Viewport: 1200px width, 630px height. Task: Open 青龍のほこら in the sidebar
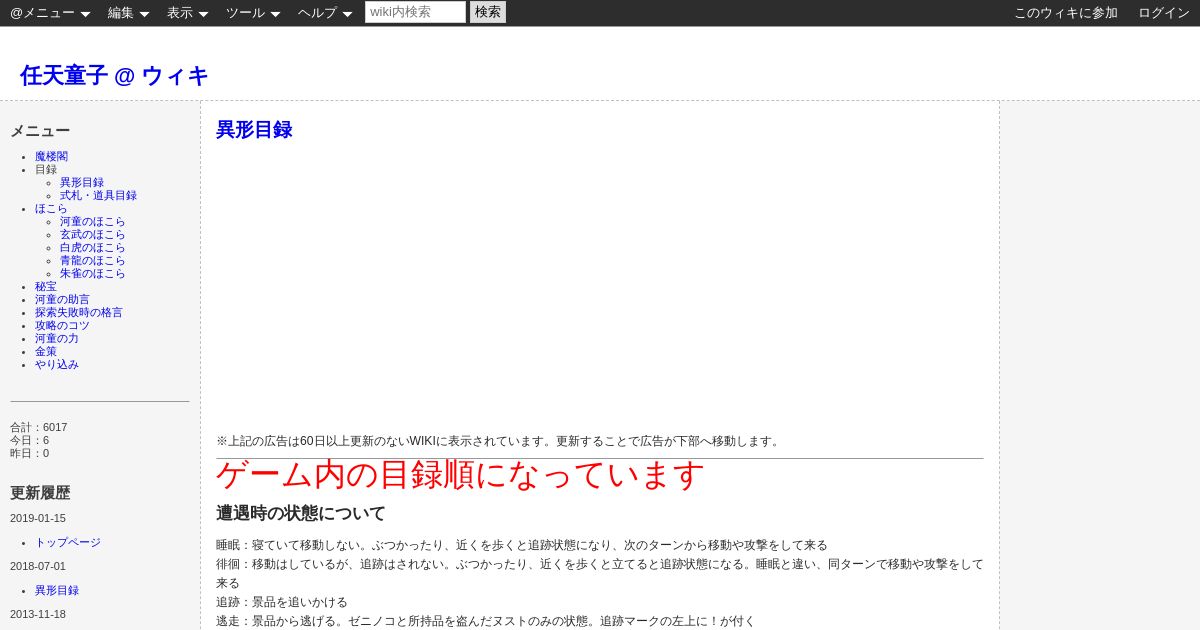93,261
